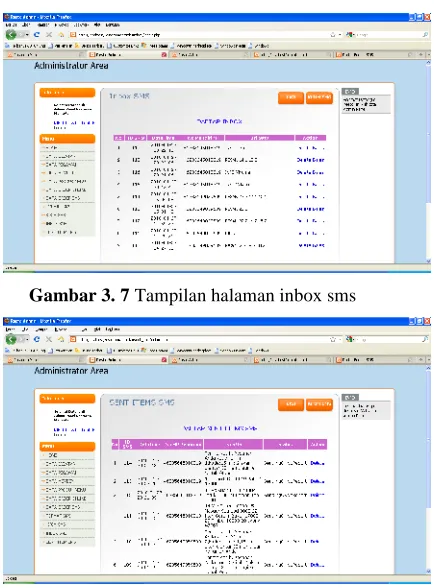
Task: Open home page in the Inbox SMS window
Action: pos(61,34)
